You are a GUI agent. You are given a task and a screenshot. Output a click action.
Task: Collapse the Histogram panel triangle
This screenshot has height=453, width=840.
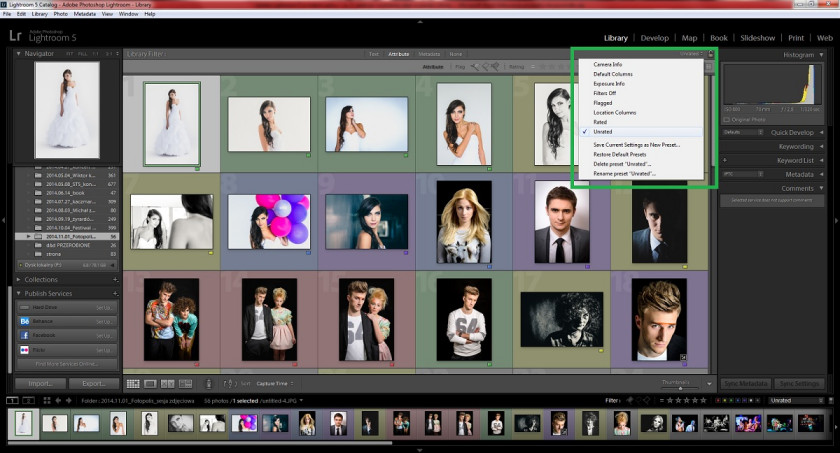click(821, 55)
